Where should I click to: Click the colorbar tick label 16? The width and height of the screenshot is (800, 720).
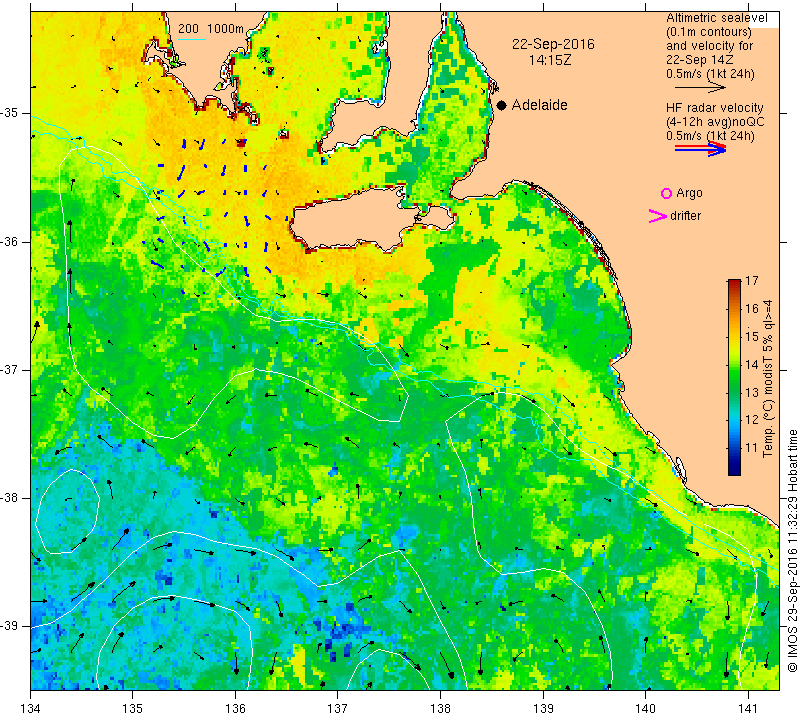click(x=752, y=309)
